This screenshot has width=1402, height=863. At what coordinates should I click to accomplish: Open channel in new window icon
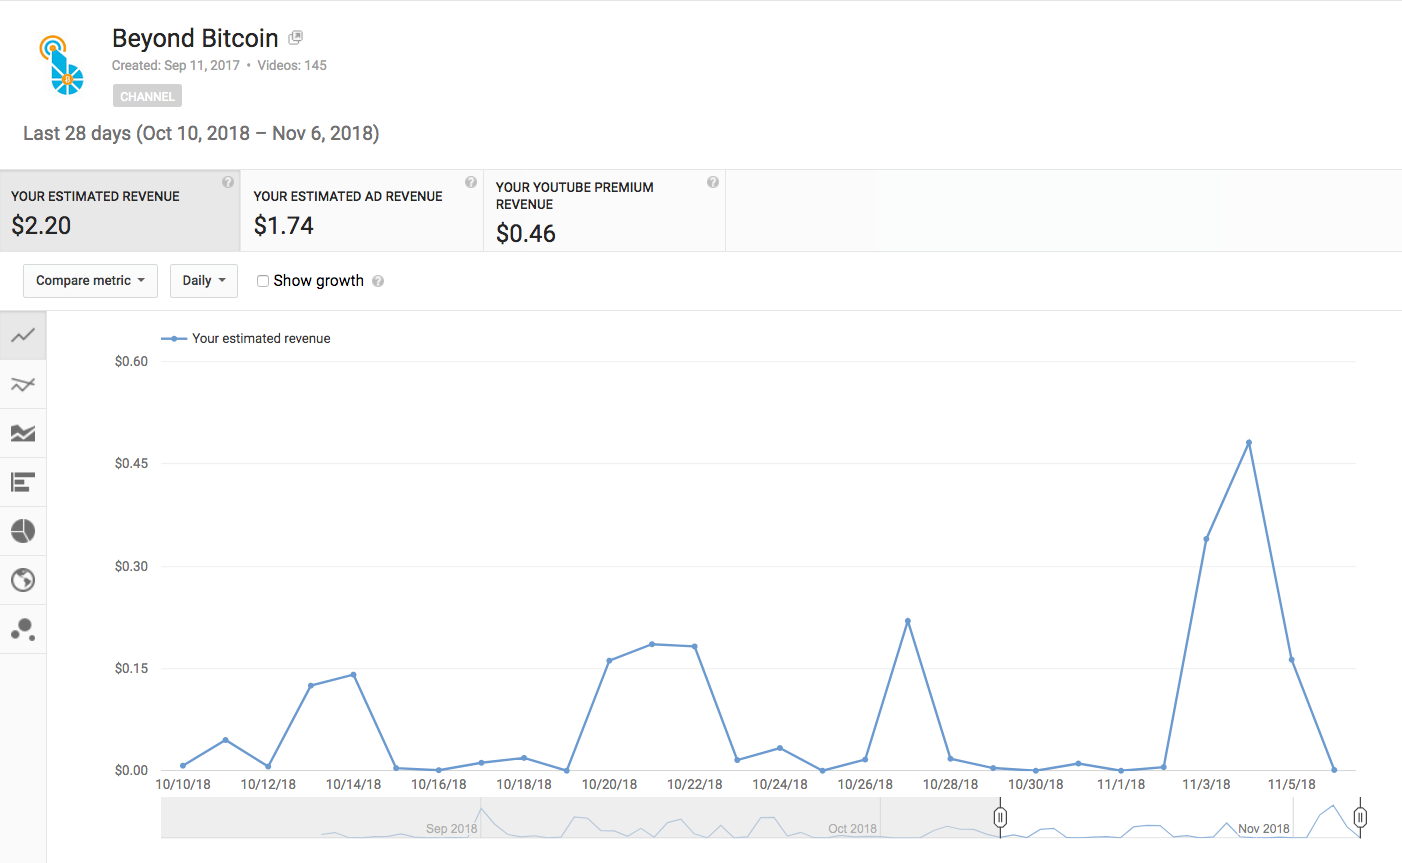pyautogui.click(x=295, y=38)
